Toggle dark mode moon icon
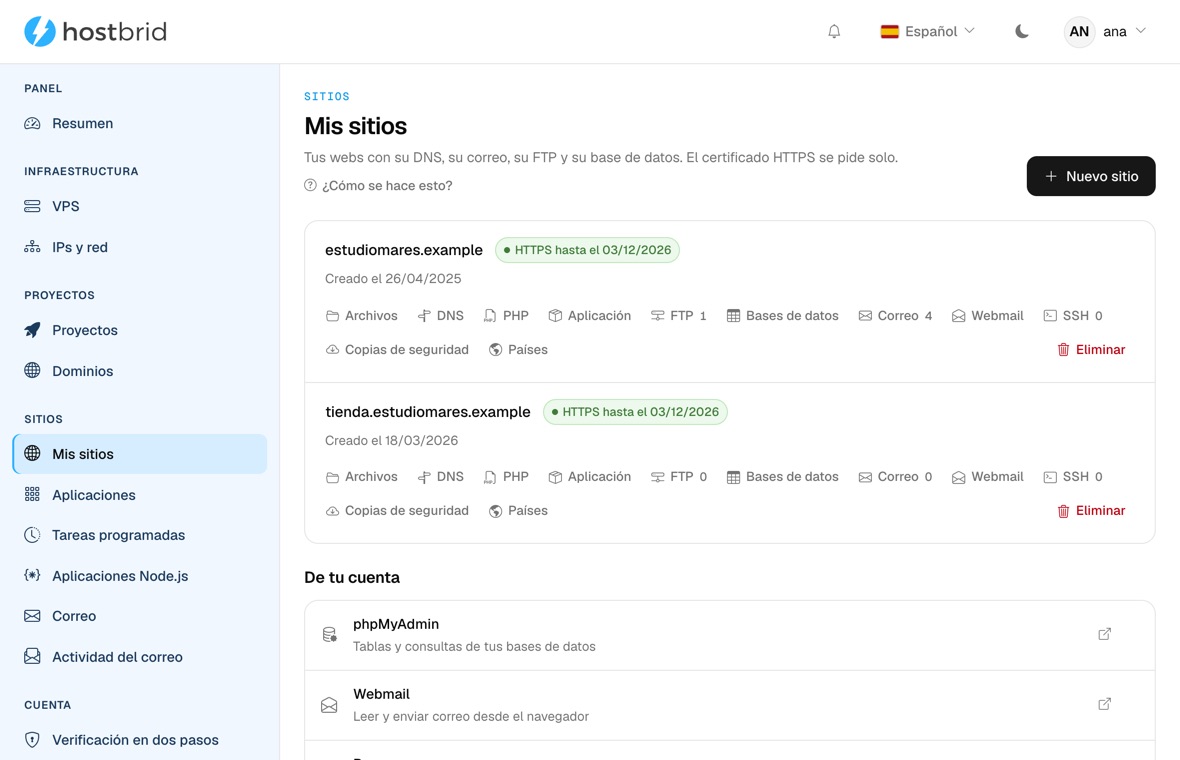1180x760 pixels. pyautogui.click(x=1021, y=32)
